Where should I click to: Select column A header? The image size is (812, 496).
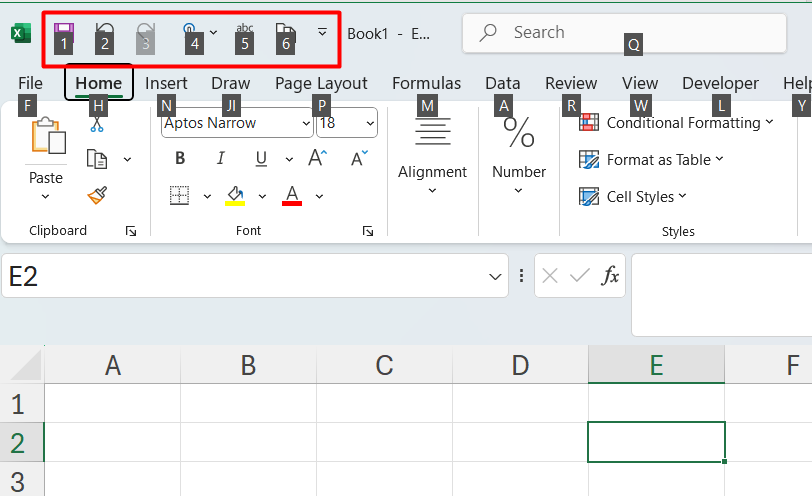(112, 365)
